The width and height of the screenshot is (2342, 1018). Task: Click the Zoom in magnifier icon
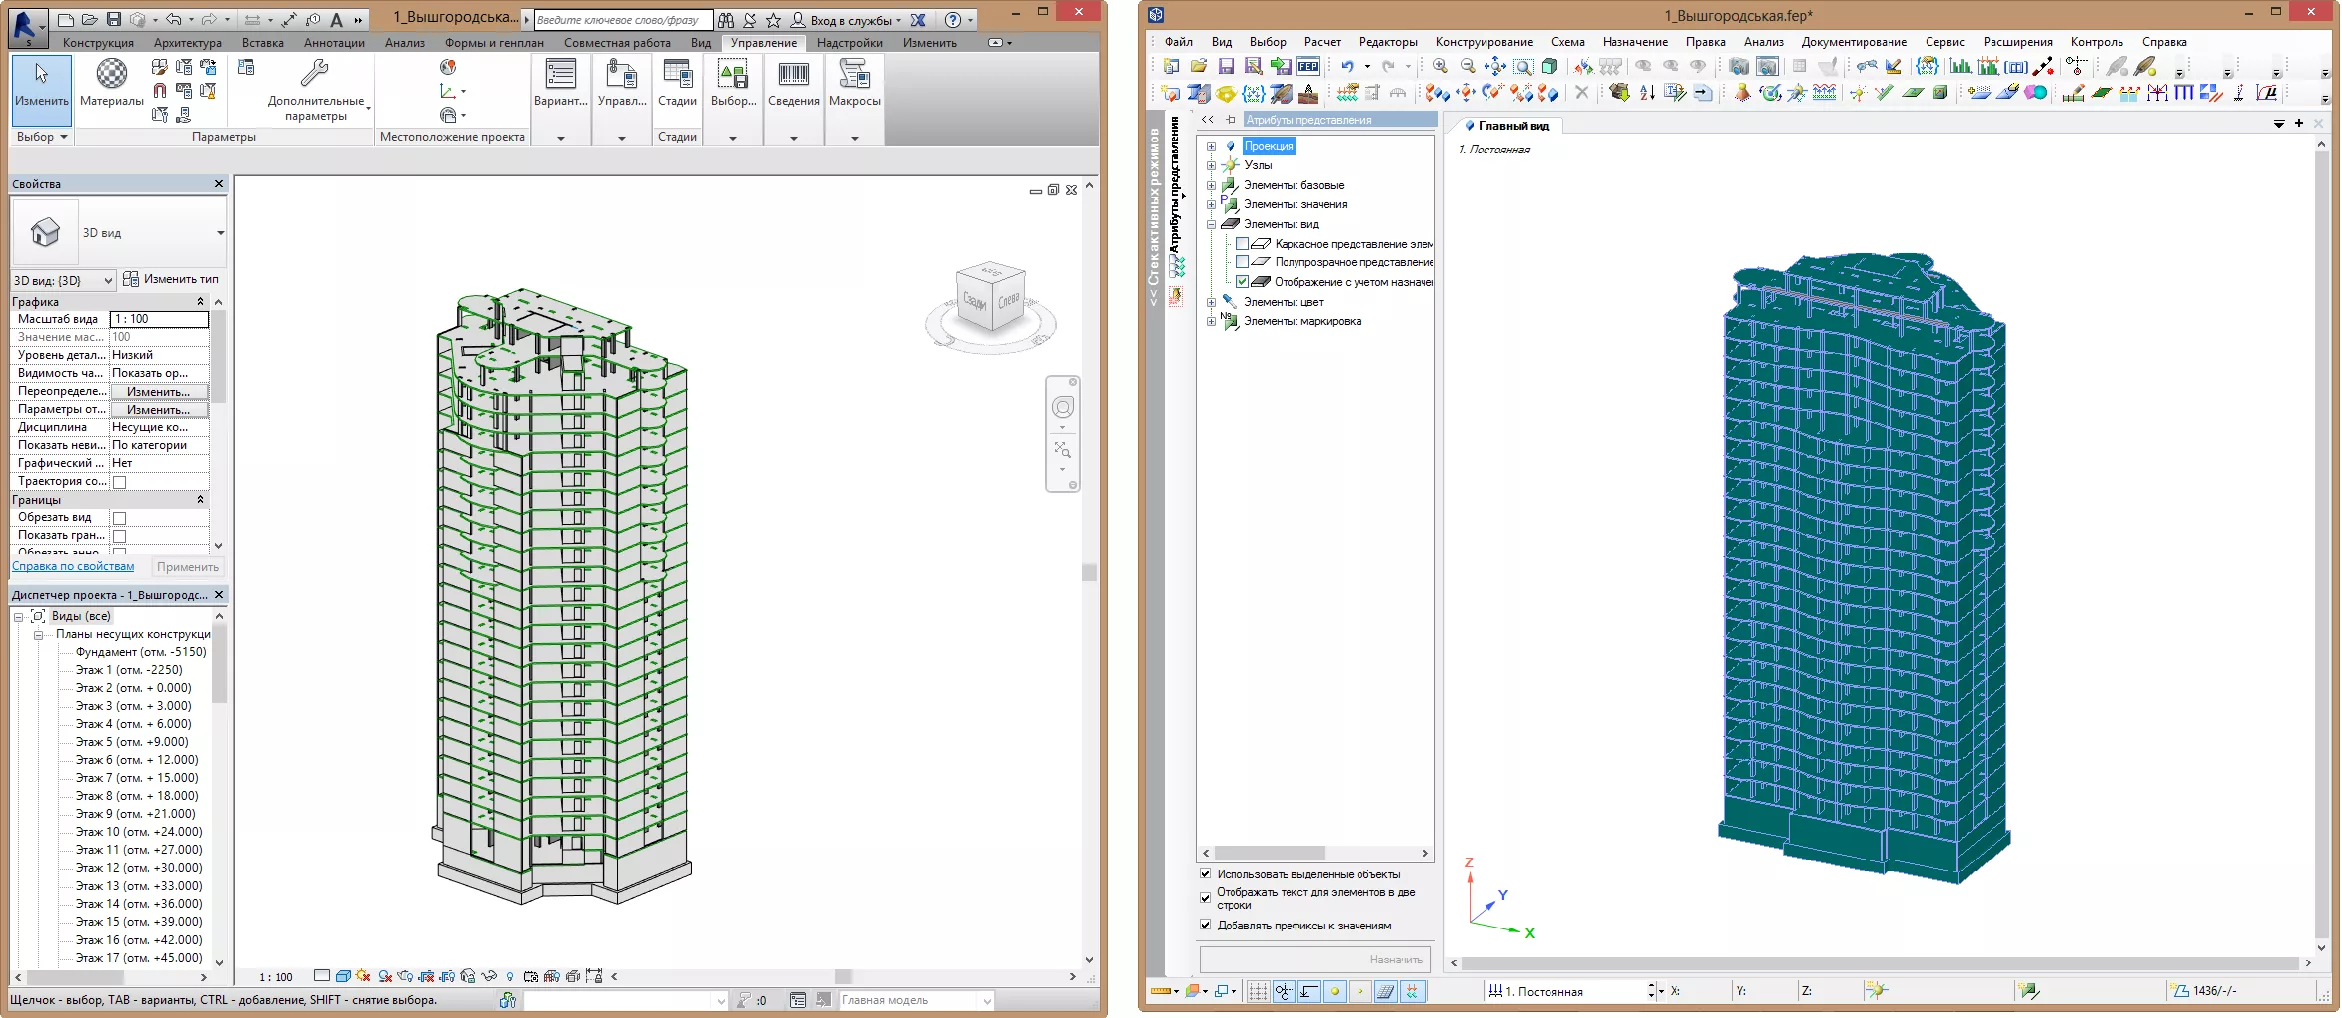1440,67
